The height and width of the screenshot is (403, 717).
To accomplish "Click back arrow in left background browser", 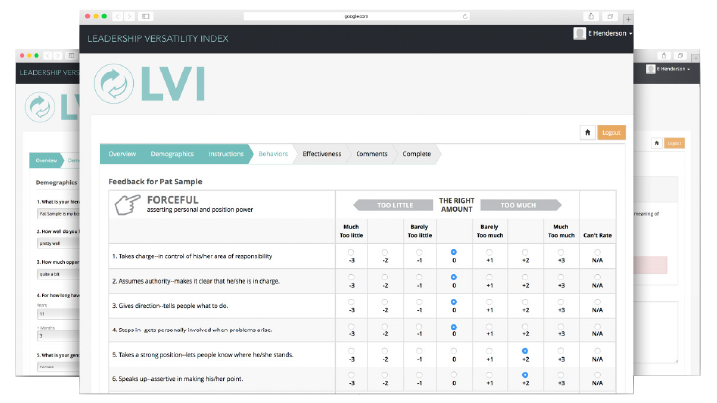I will (x=48, y=55).
